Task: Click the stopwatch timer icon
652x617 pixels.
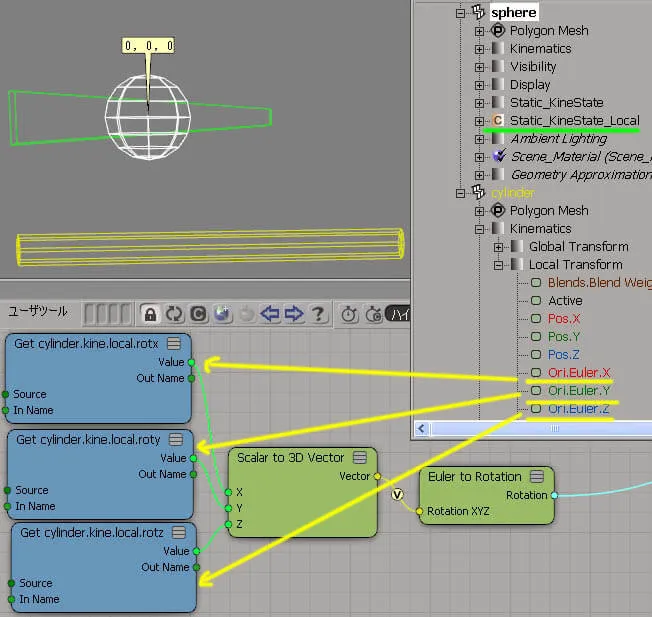Action: pyautogui.click(x=349, y=314)
